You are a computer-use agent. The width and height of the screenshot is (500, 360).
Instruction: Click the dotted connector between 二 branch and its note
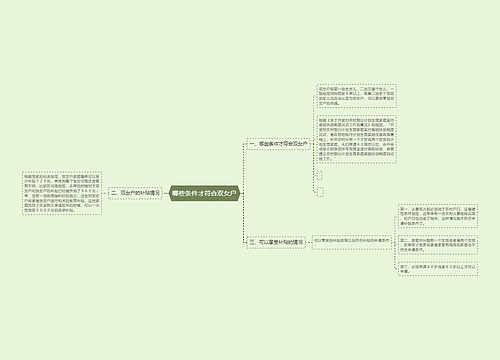(x=105, y=193)
